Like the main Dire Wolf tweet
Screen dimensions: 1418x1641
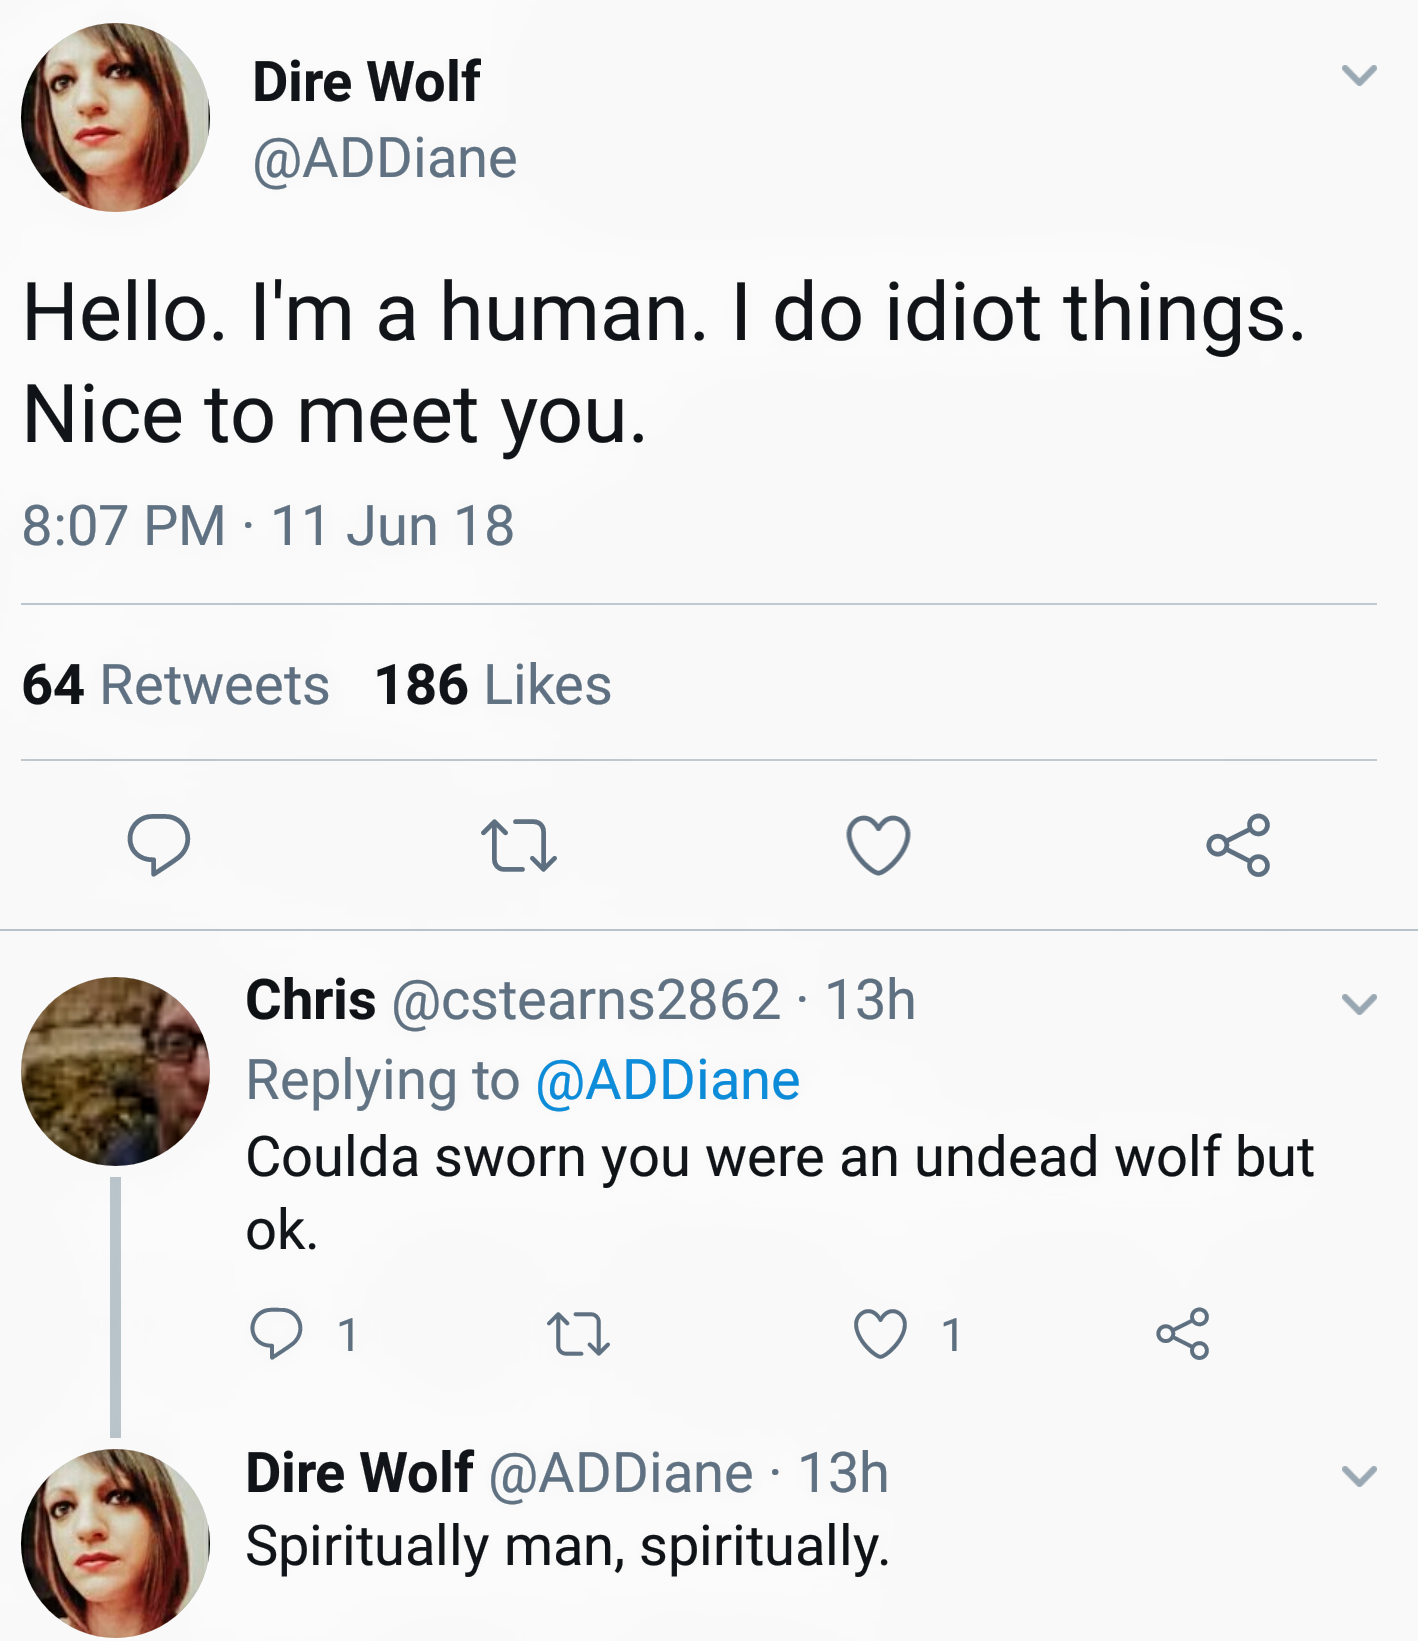click(878, 845)
